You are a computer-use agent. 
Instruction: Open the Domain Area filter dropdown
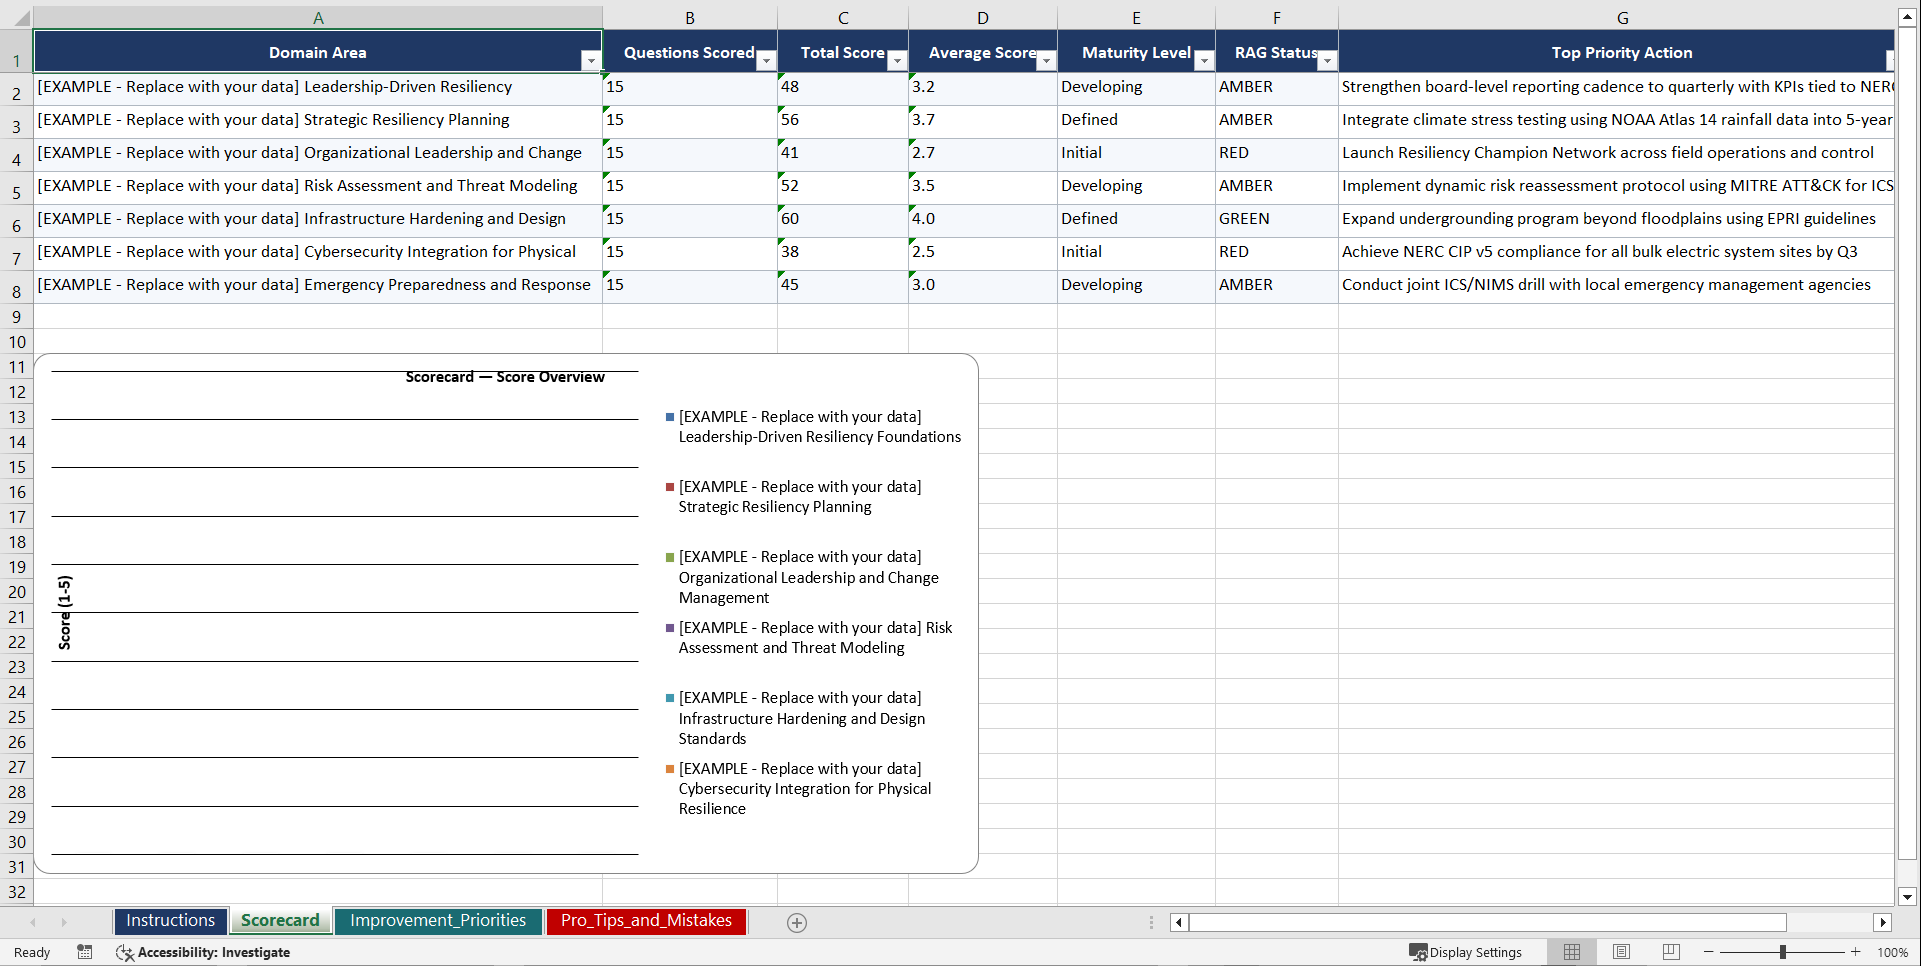(591, 61)
